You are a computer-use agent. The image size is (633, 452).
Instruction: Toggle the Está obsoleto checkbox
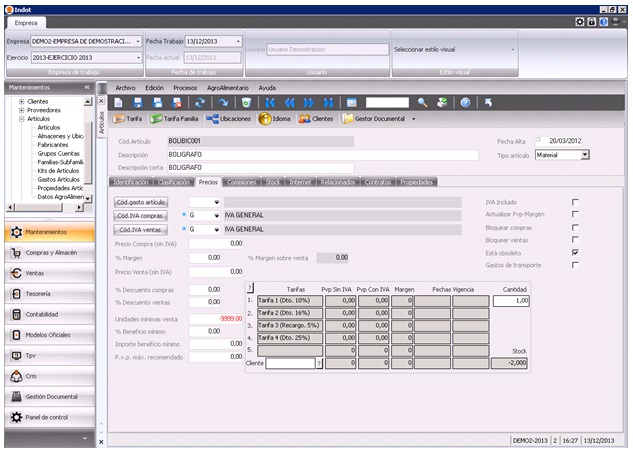pos(574,253)
